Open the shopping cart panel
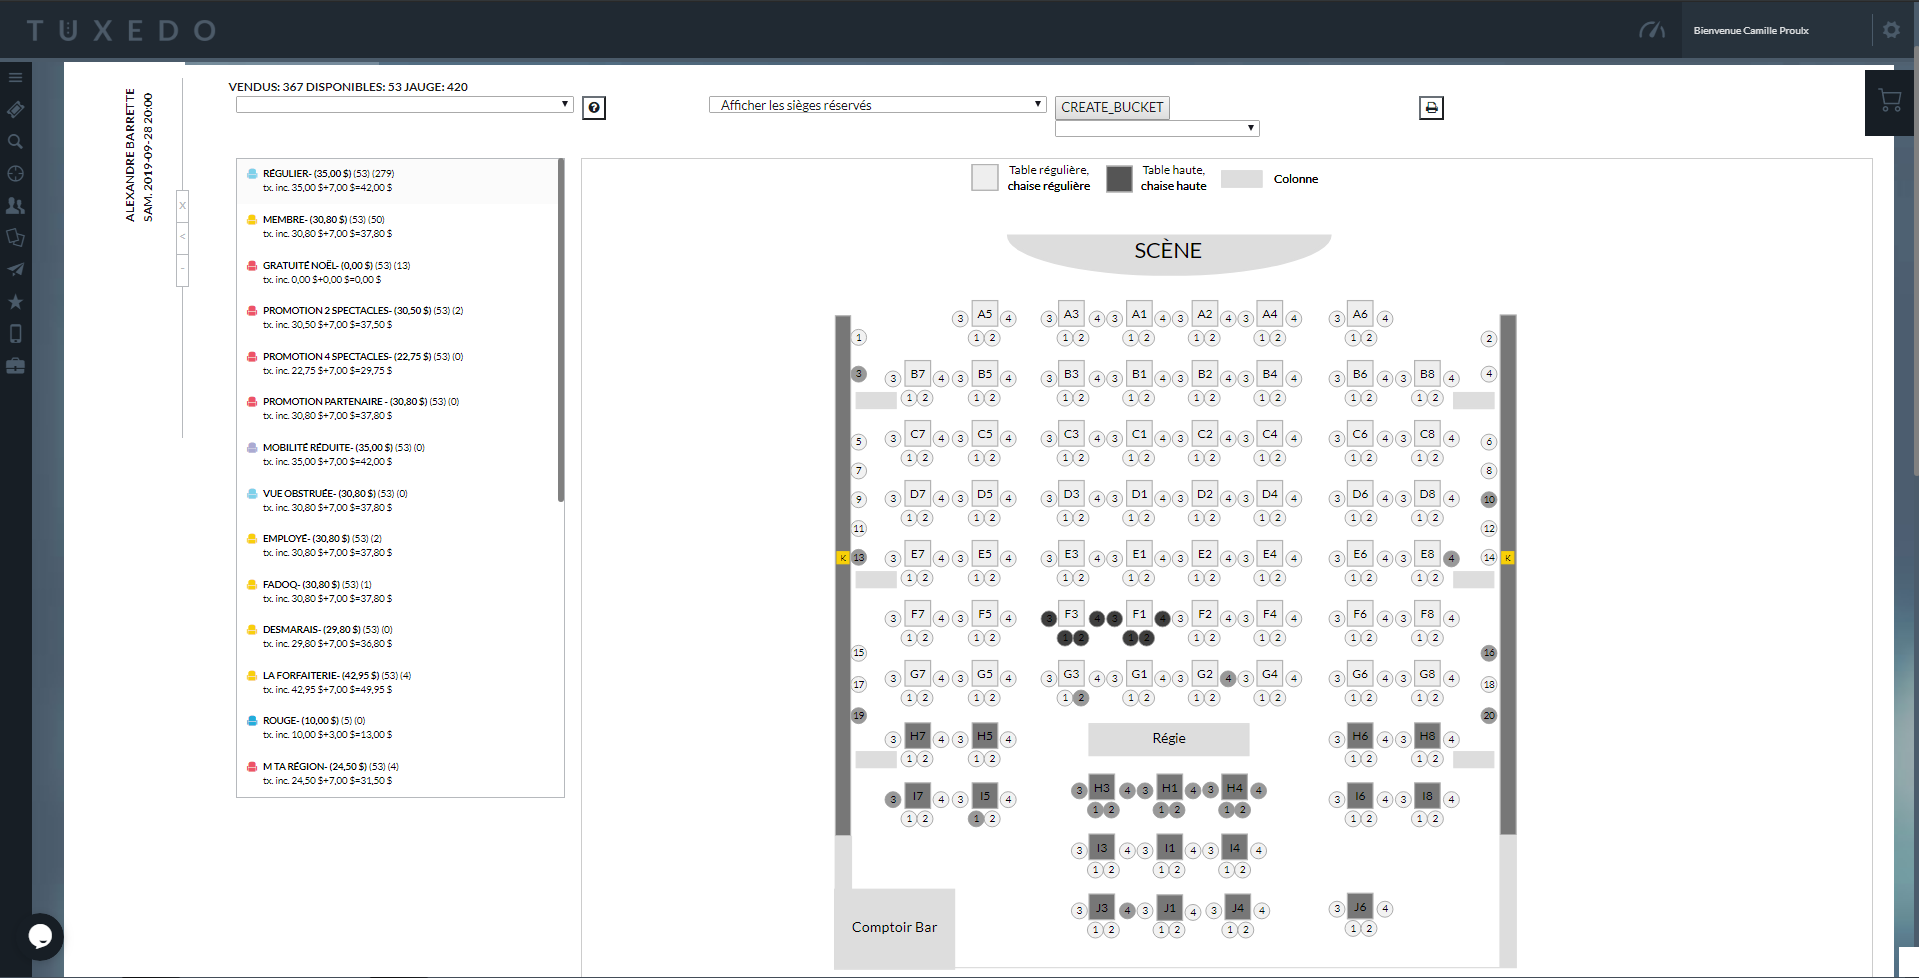This screenshot has width=1919, height=978. [x=1889, y=101]
